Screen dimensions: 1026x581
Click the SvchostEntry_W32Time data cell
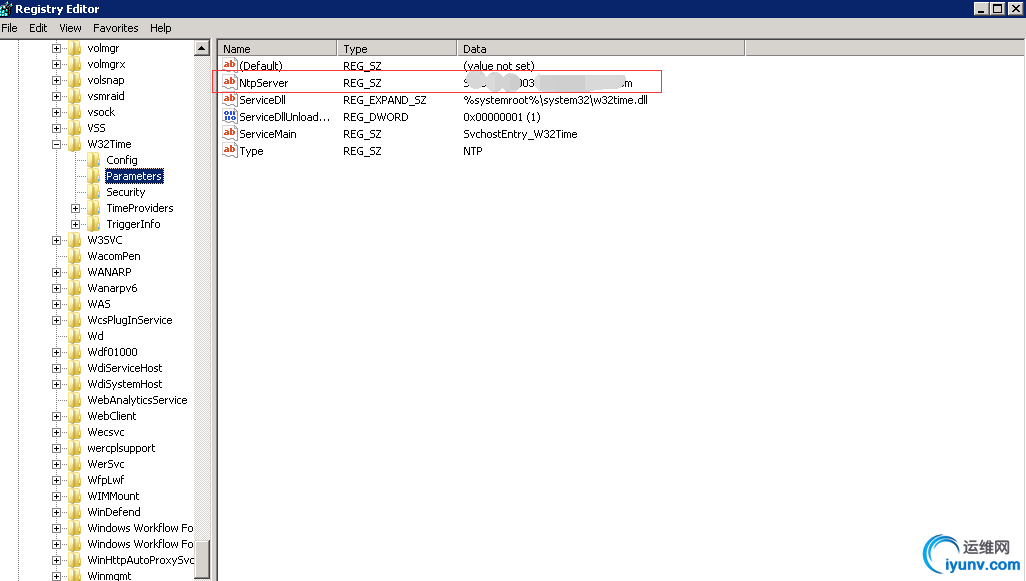[520, 134]
